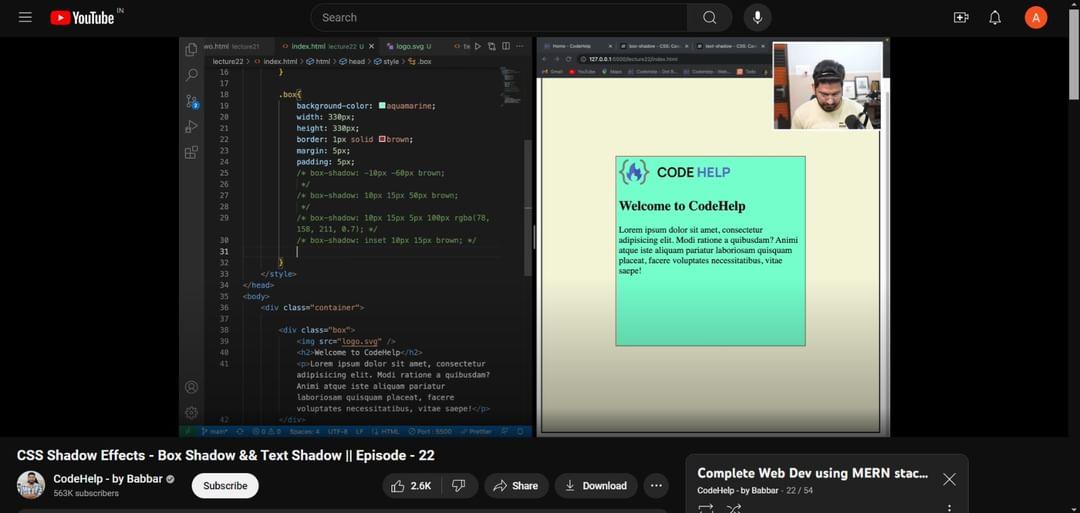The image size is (1080, 513).
Task: Click the browser back arrow in video
Action: click(x=546, y=59)
